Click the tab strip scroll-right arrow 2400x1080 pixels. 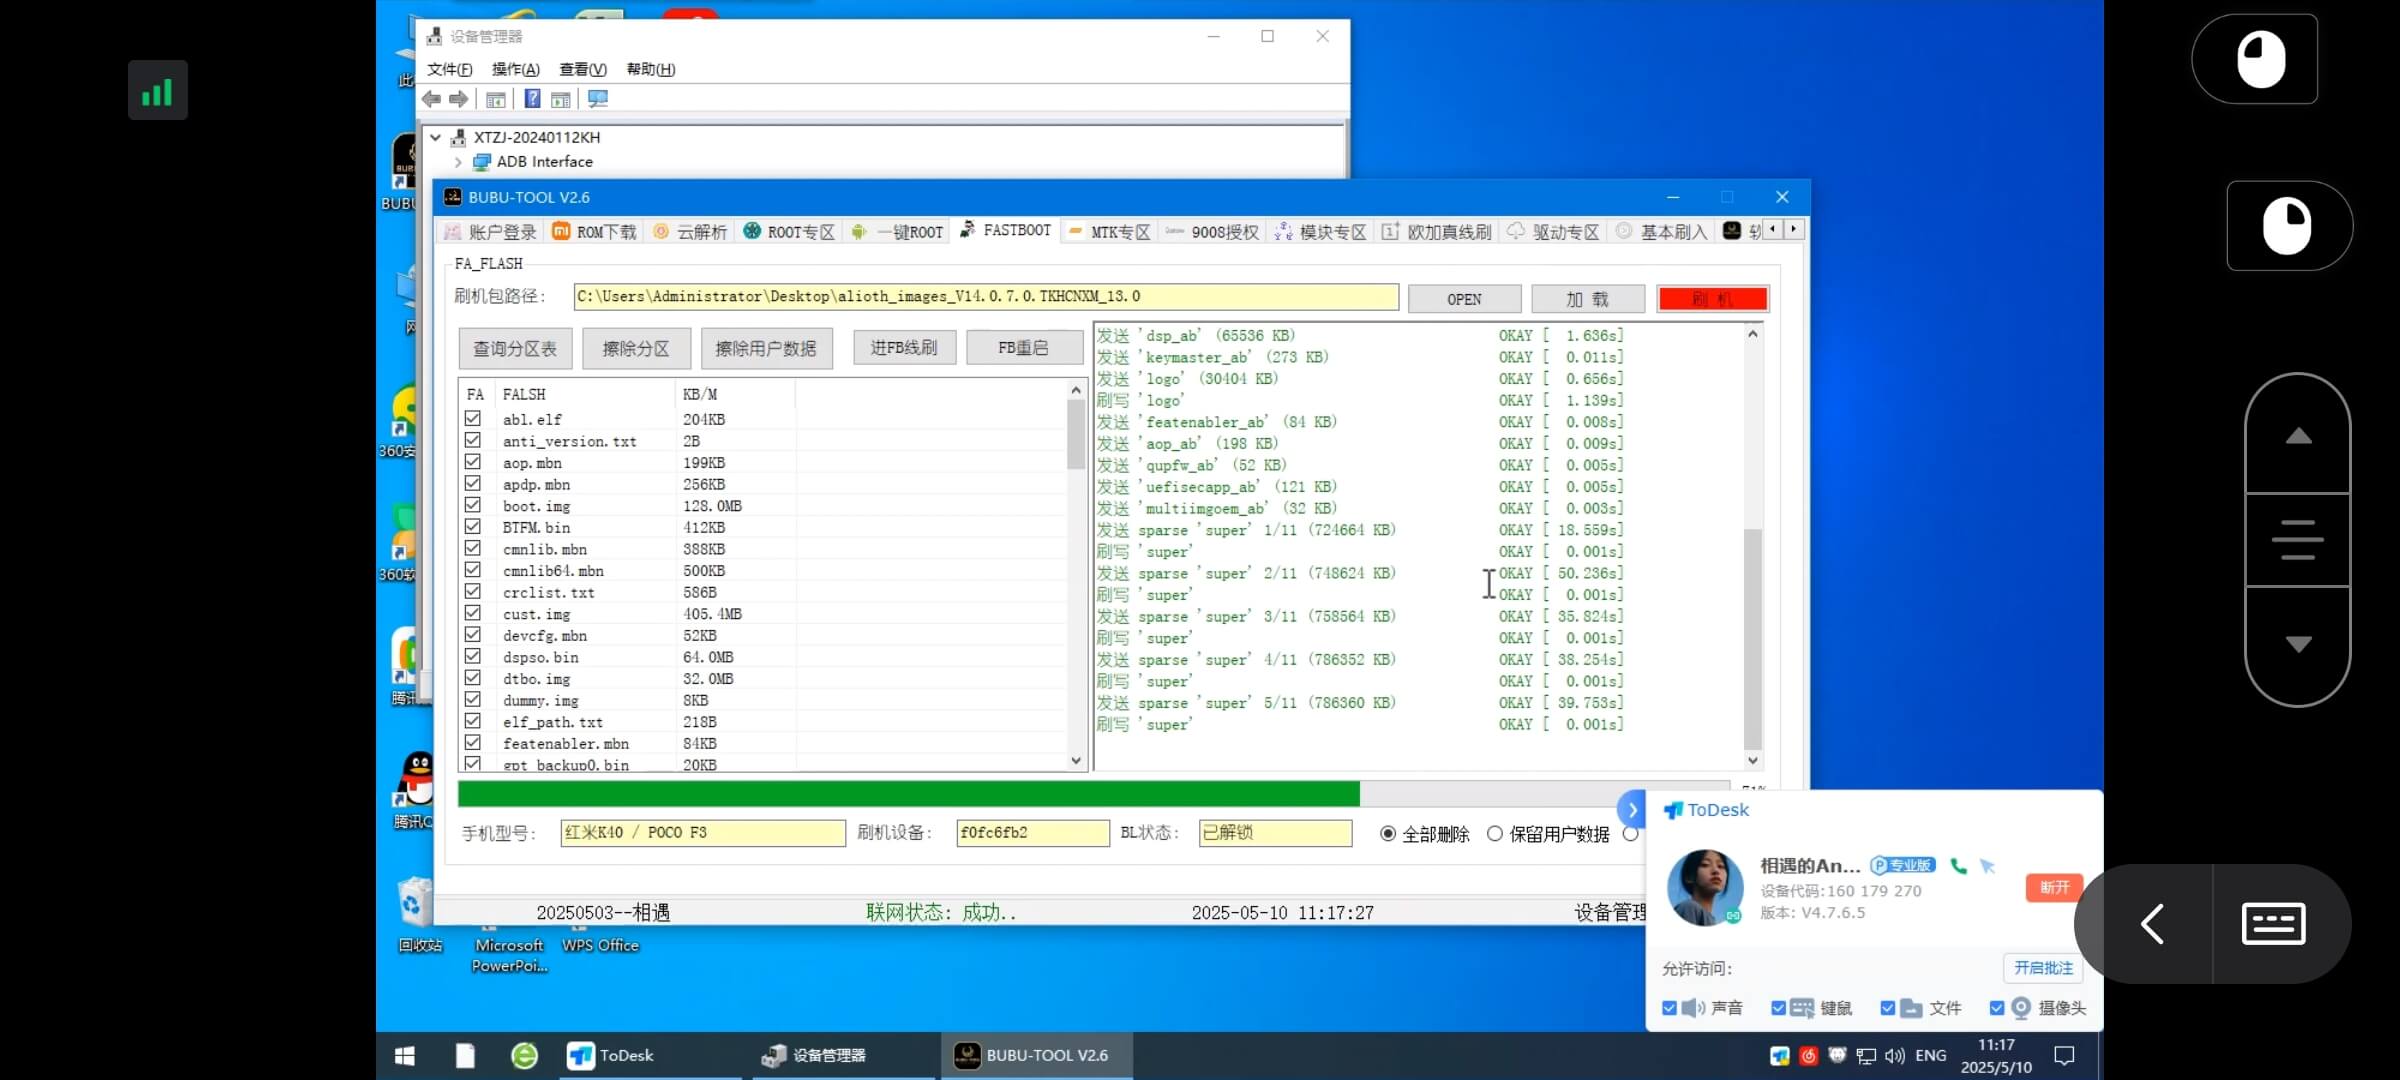tap(1793, 230)
